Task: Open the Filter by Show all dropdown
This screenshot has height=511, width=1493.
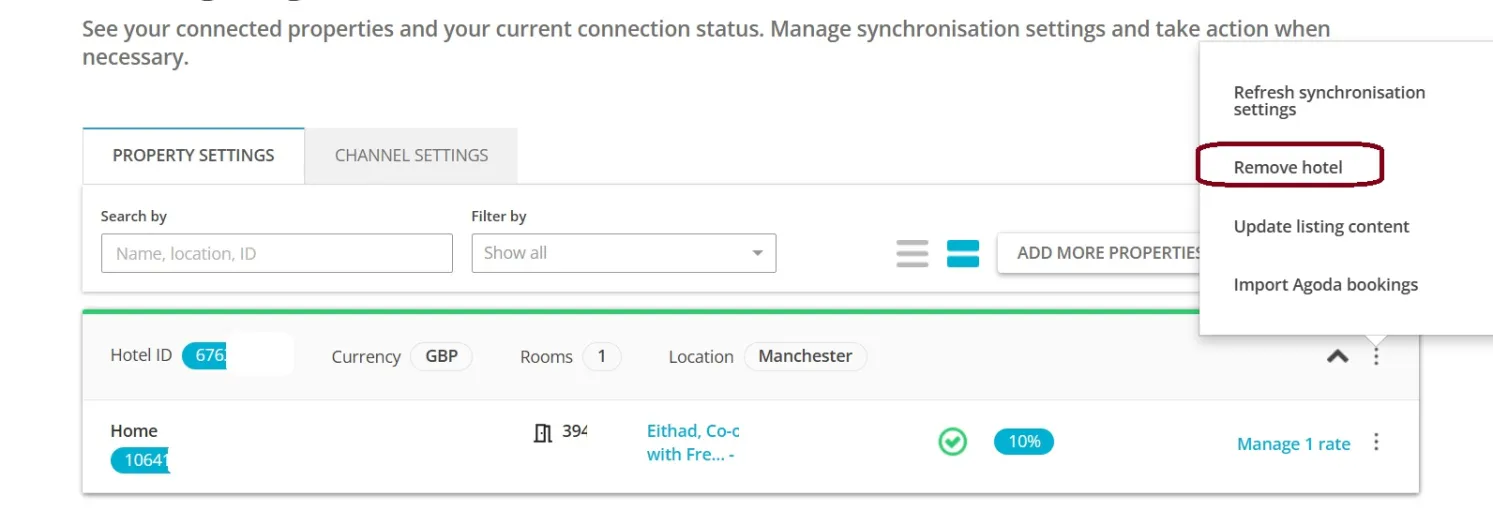Action: (x=624, y=253)
